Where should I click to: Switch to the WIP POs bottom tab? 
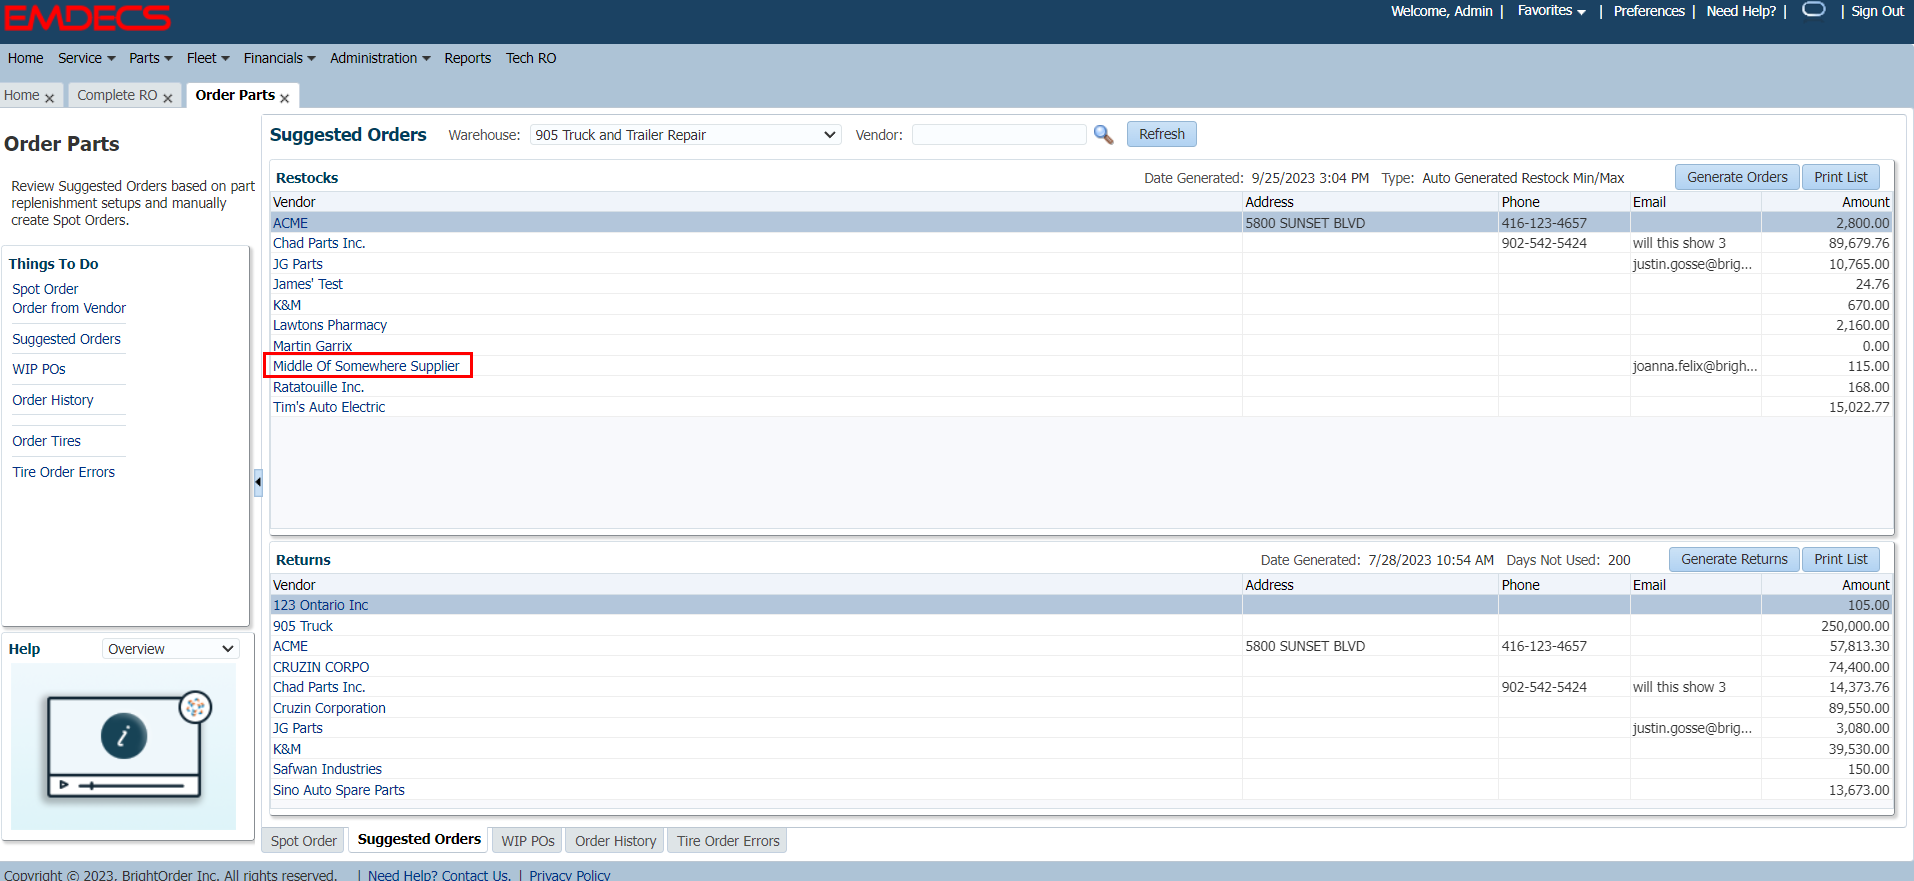tap(528, 841)
